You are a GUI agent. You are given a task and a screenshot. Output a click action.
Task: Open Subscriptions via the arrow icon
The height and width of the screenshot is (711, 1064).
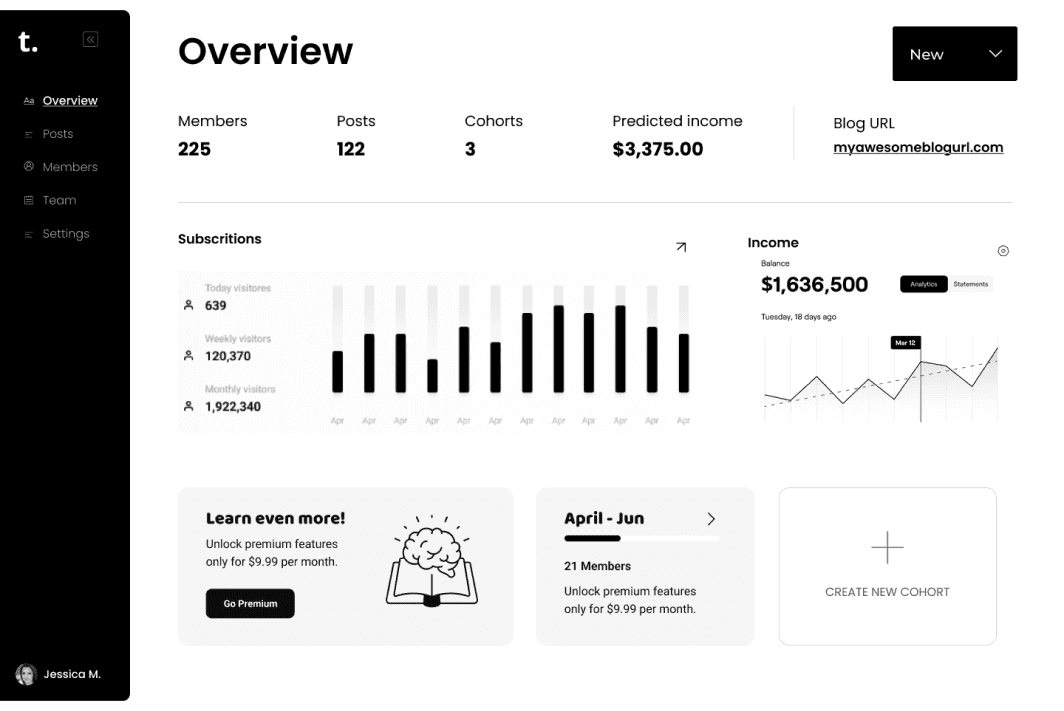(x=681, y=247)
